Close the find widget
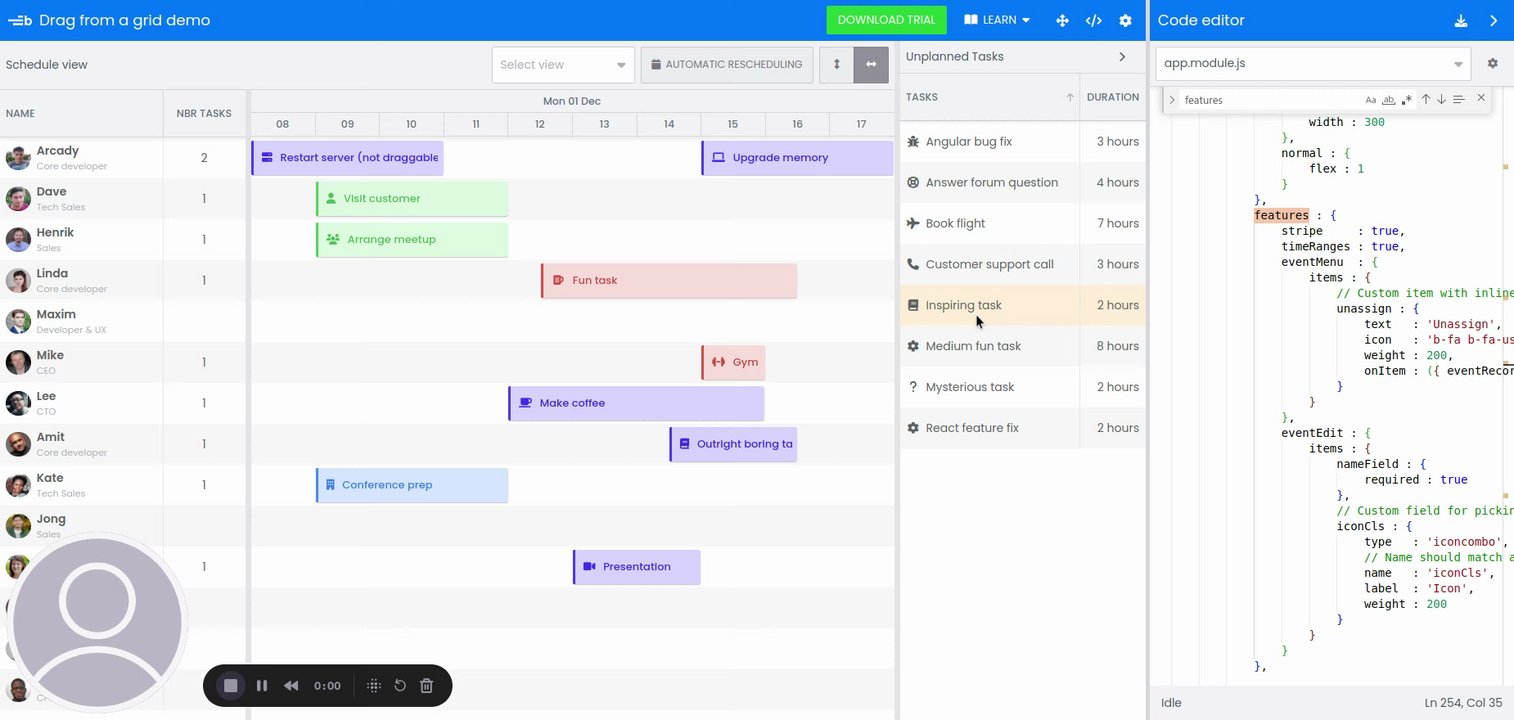The height and width of the screenshot is (720, 1514). coord(1481,98)
